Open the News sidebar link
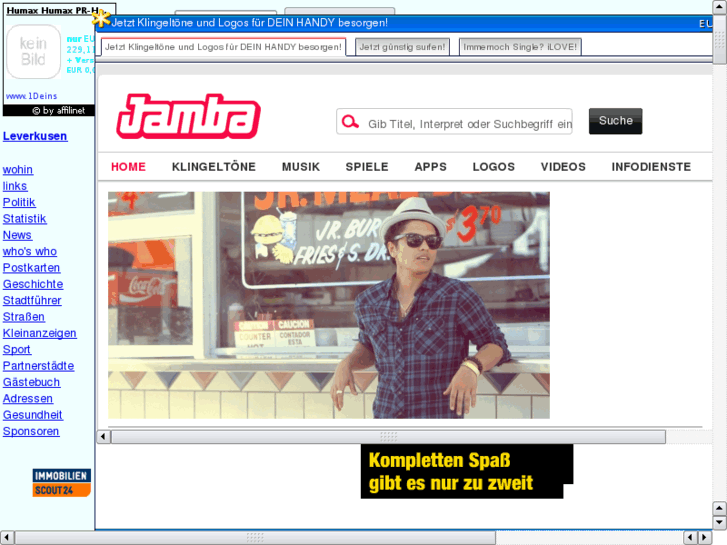The height and width of the screenshot is (545, 727). point(17,235)
